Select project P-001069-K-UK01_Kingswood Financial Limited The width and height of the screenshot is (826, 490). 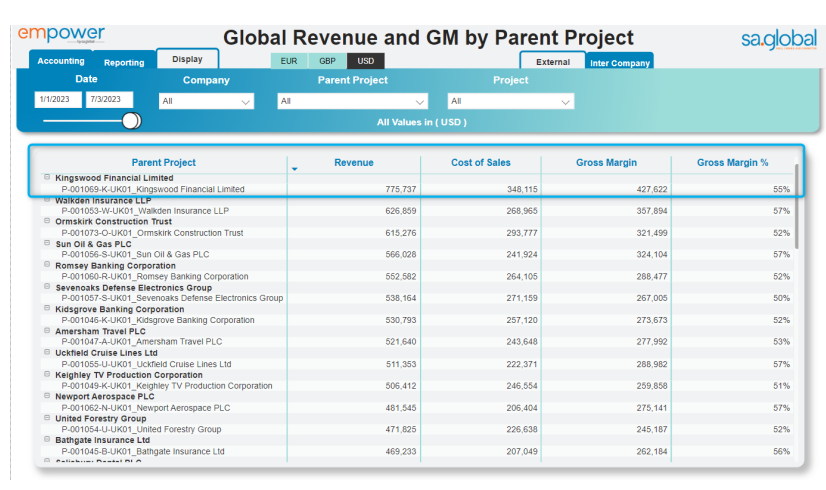pos(153,189)
